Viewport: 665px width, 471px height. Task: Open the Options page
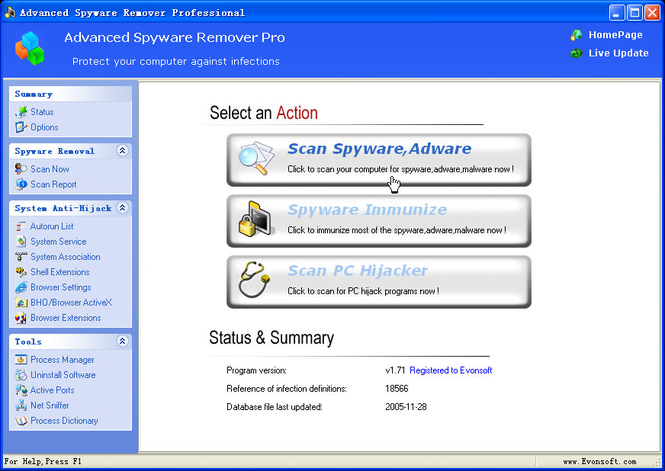(44, 127)
